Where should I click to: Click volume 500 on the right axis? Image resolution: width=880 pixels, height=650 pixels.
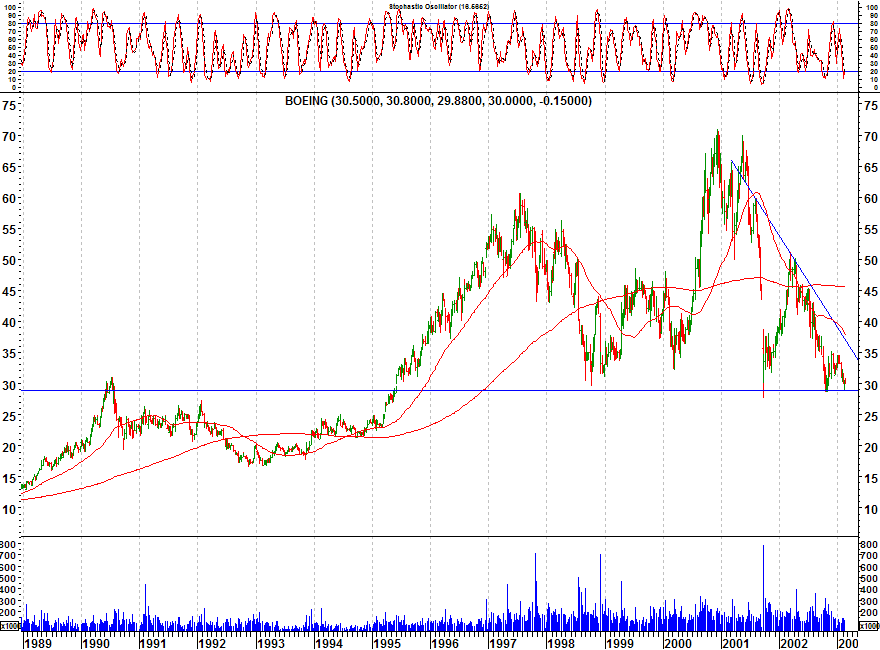click(x=869, y=579)
